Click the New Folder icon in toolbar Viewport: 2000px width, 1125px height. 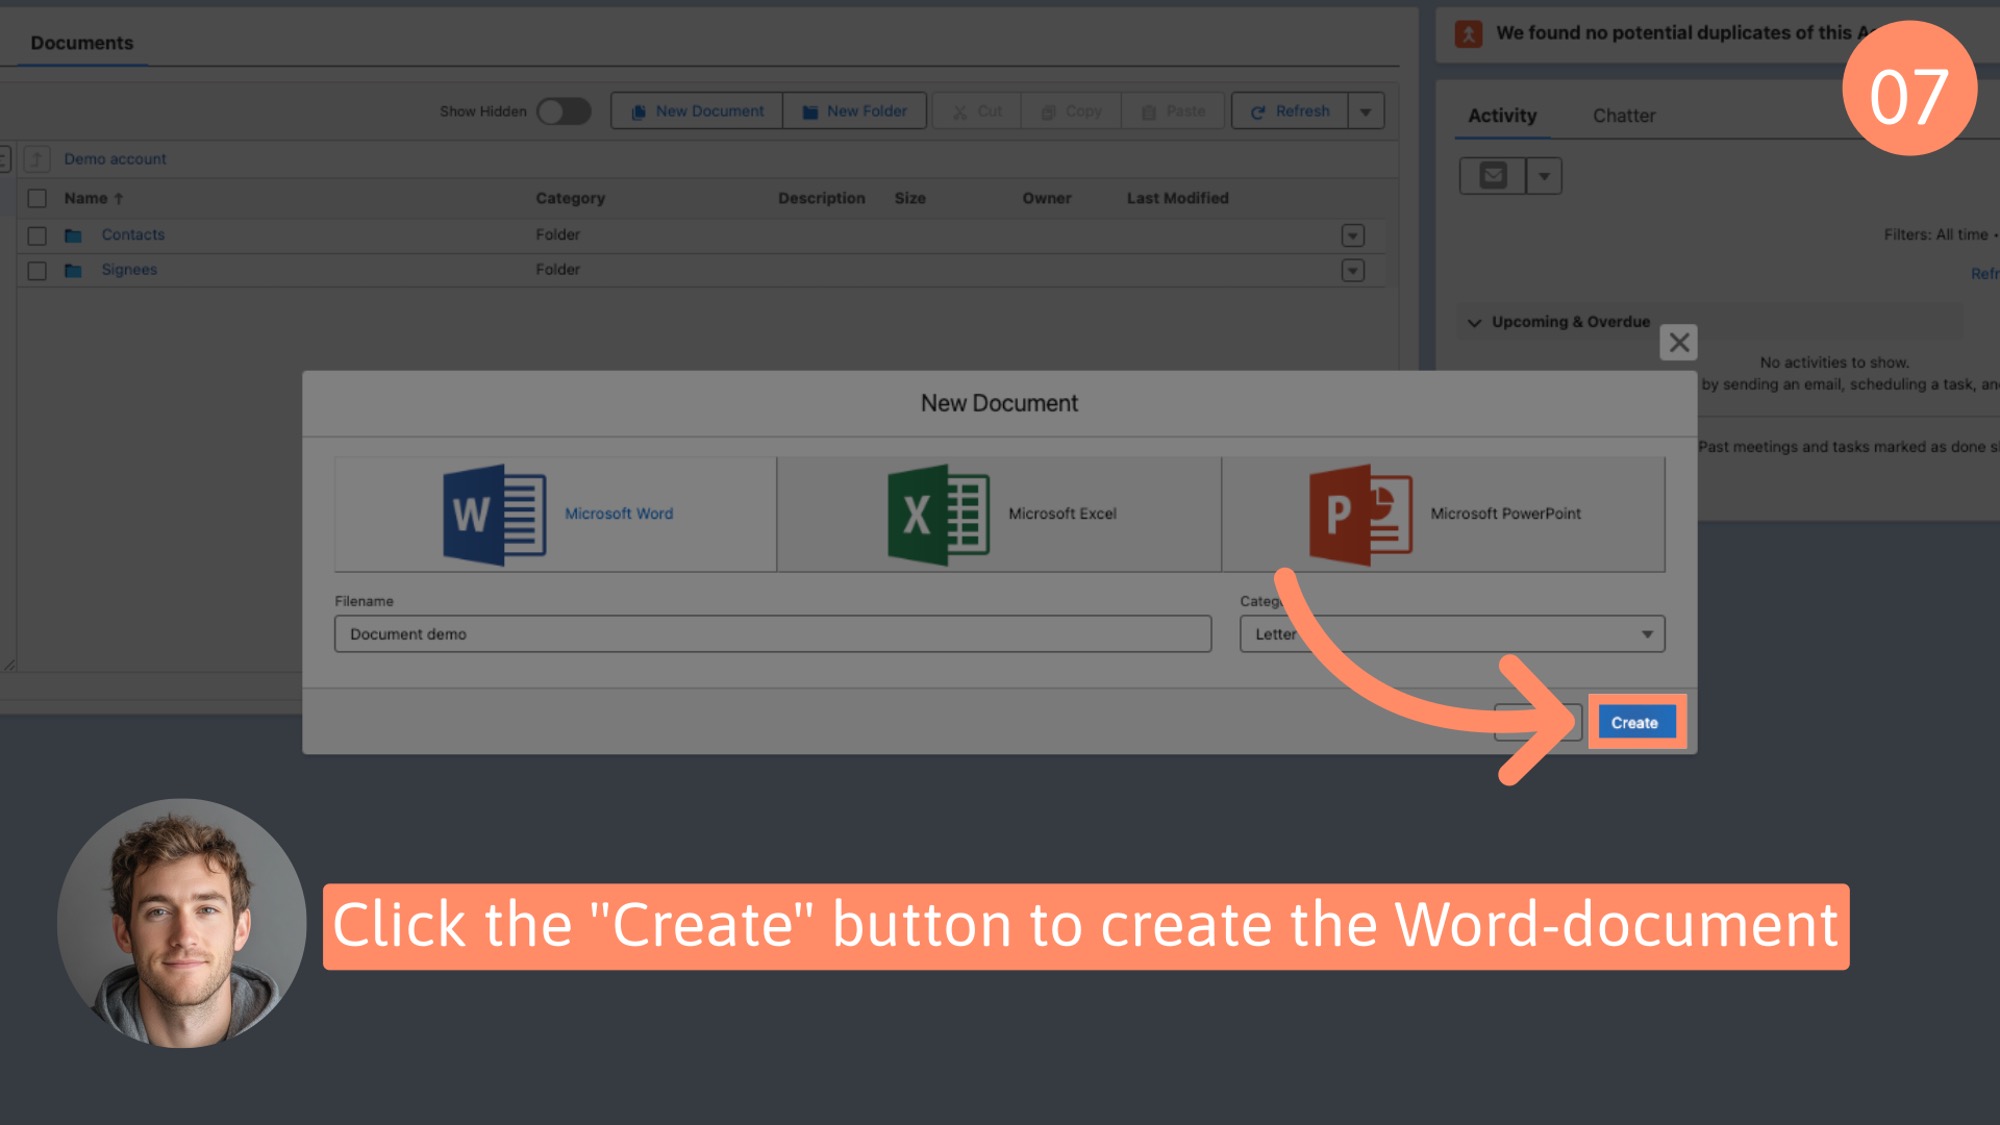[x=810, y=112]
